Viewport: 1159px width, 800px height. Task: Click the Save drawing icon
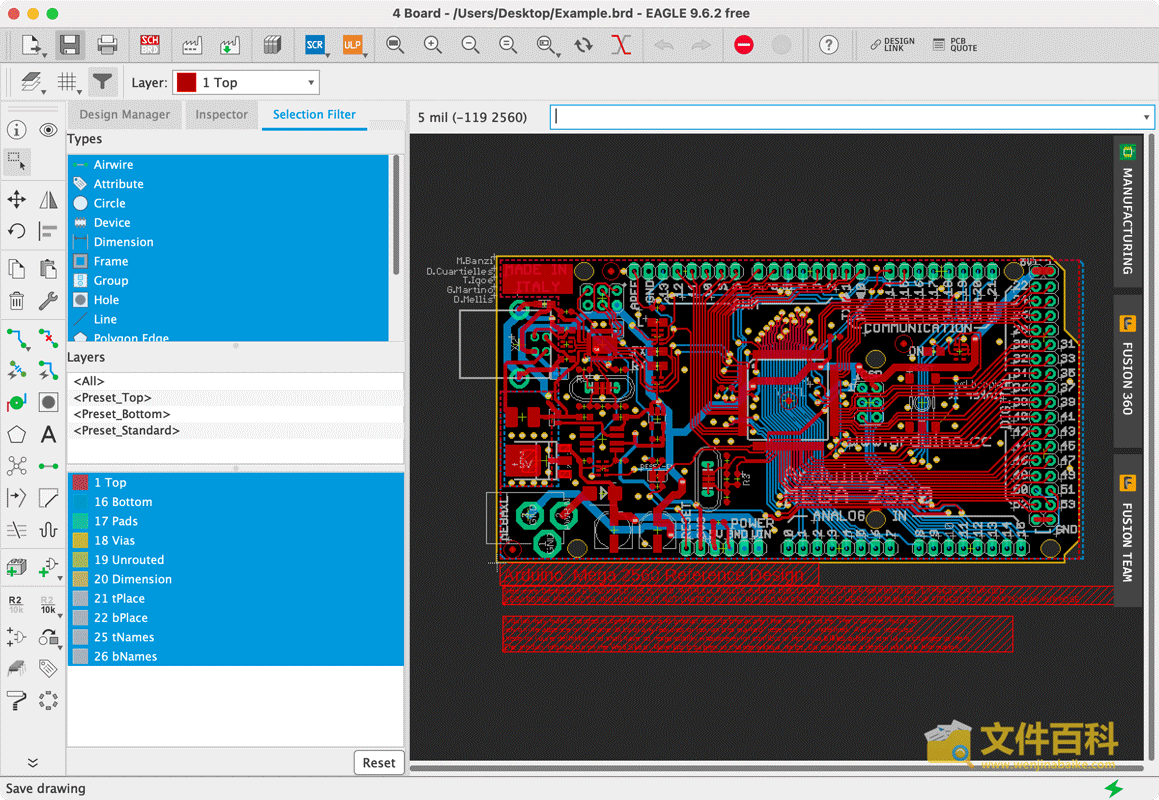coord(69,45)
